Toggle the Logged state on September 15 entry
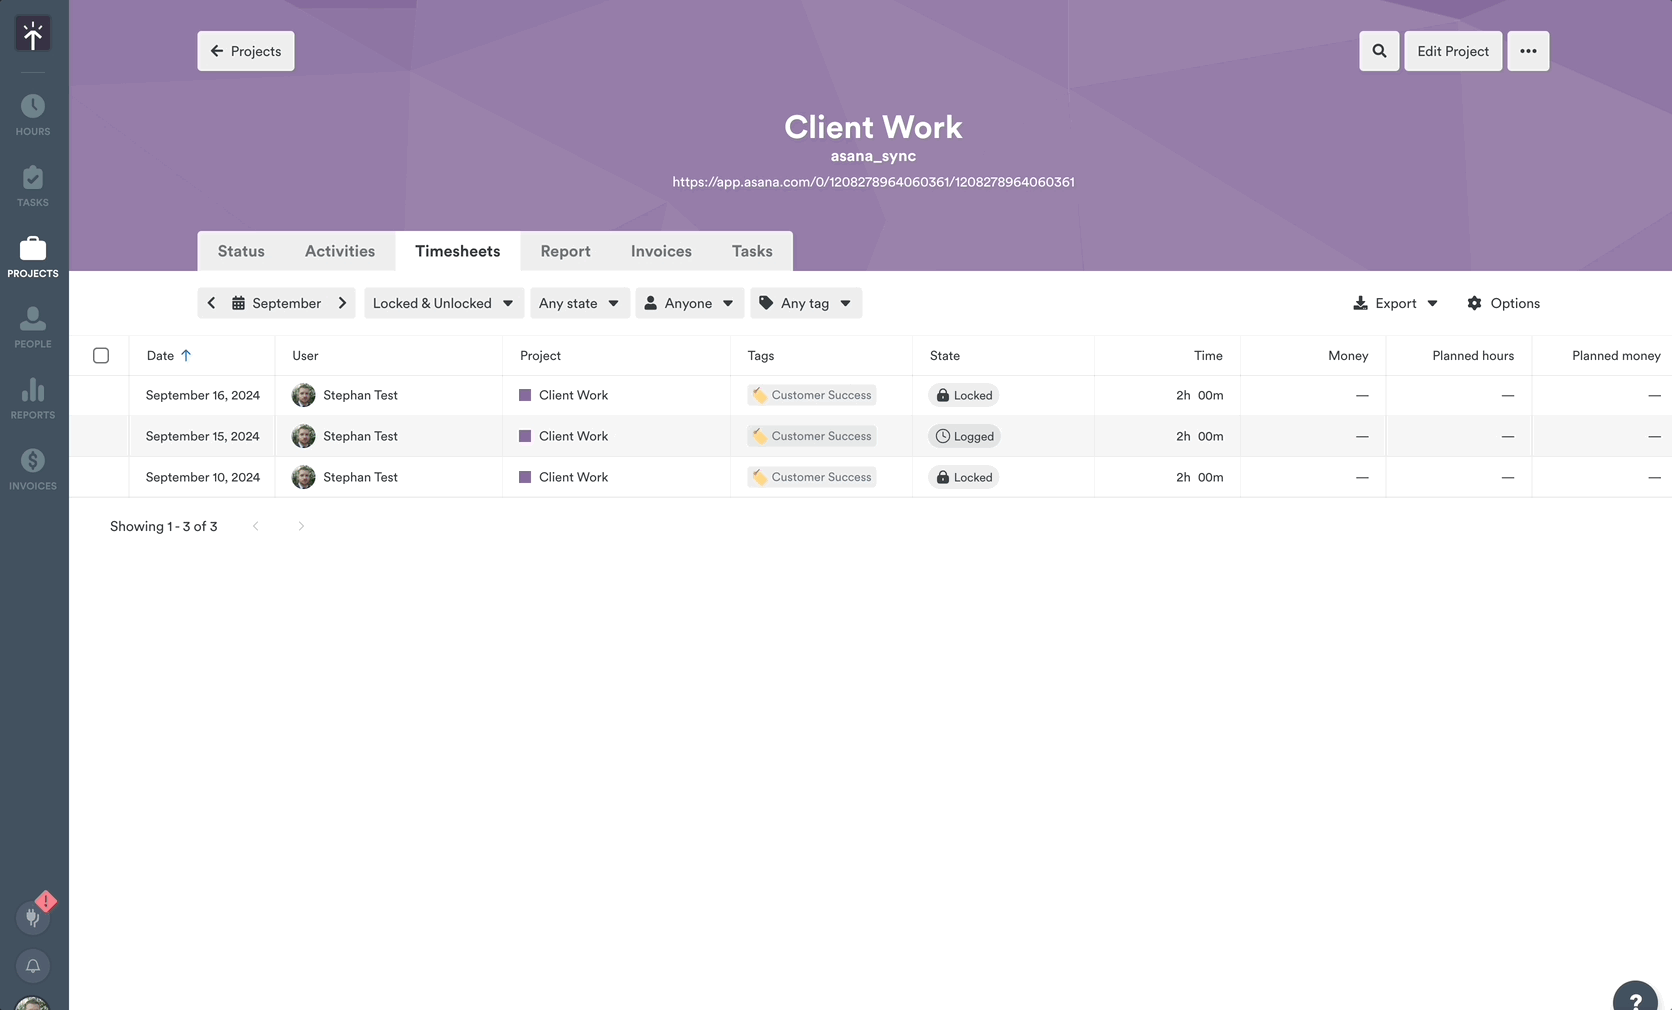This screenshot has height=1010, width=1672. [963, 436]
